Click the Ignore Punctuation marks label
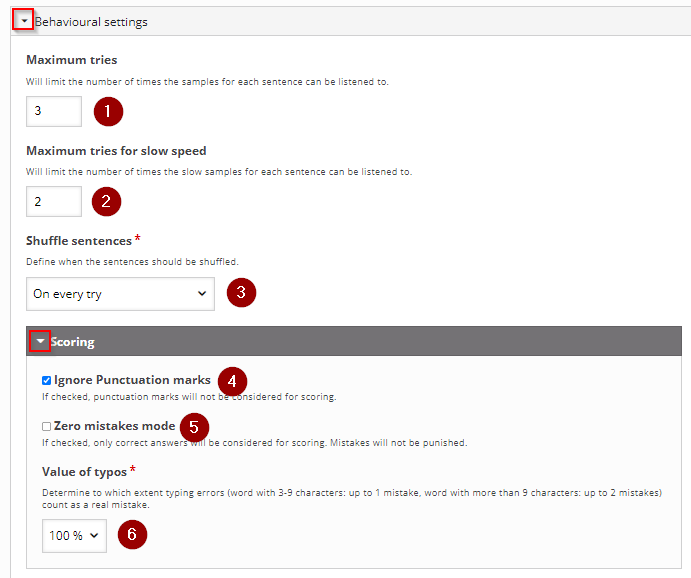 click(132, 380)
